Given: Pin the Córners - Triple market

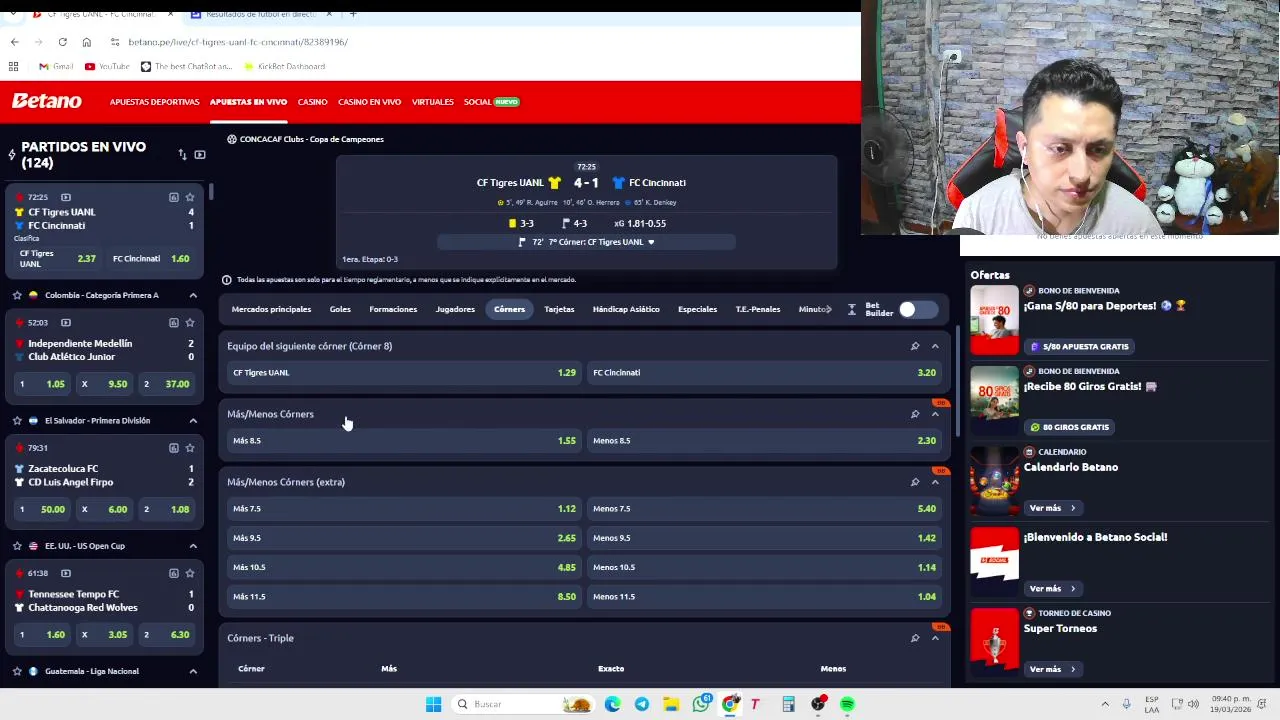Looking at the screenshot, I should pos(914,638).
